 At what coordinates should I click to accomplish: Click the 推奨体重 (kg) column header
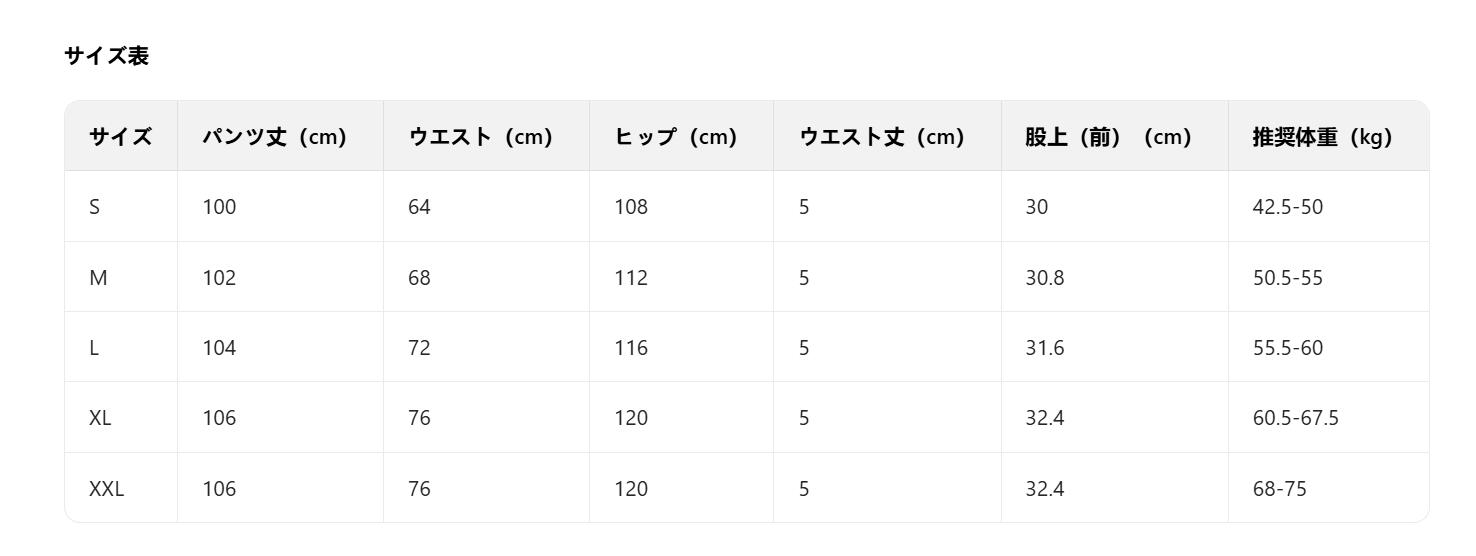1322,137
